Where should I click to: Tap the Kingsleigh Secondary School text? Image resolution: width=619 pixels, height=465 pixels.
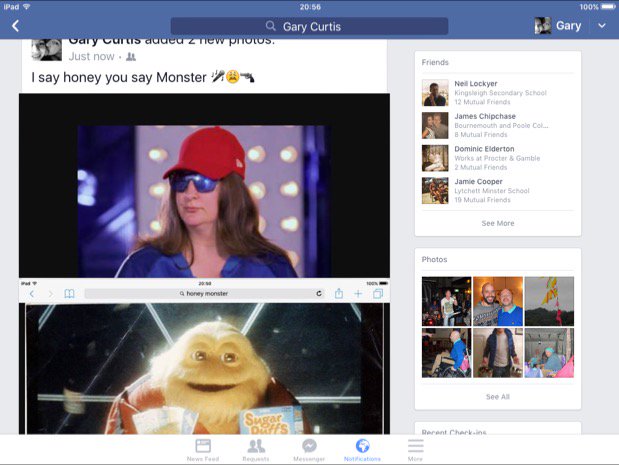(x=501, y=93)
